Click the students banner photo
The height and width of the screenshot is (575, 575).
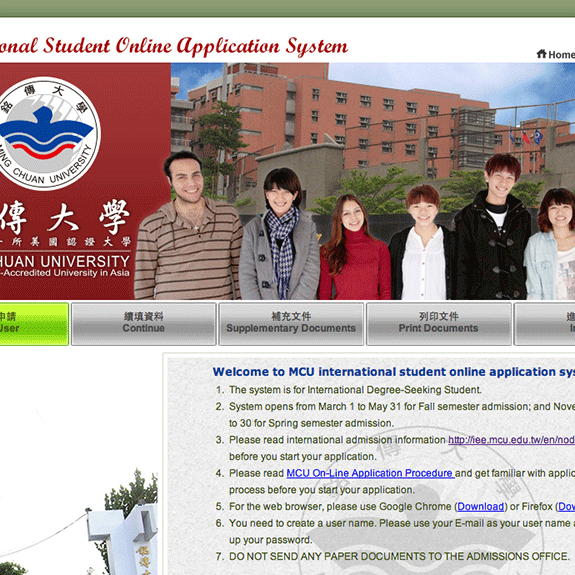pos(373,181)
